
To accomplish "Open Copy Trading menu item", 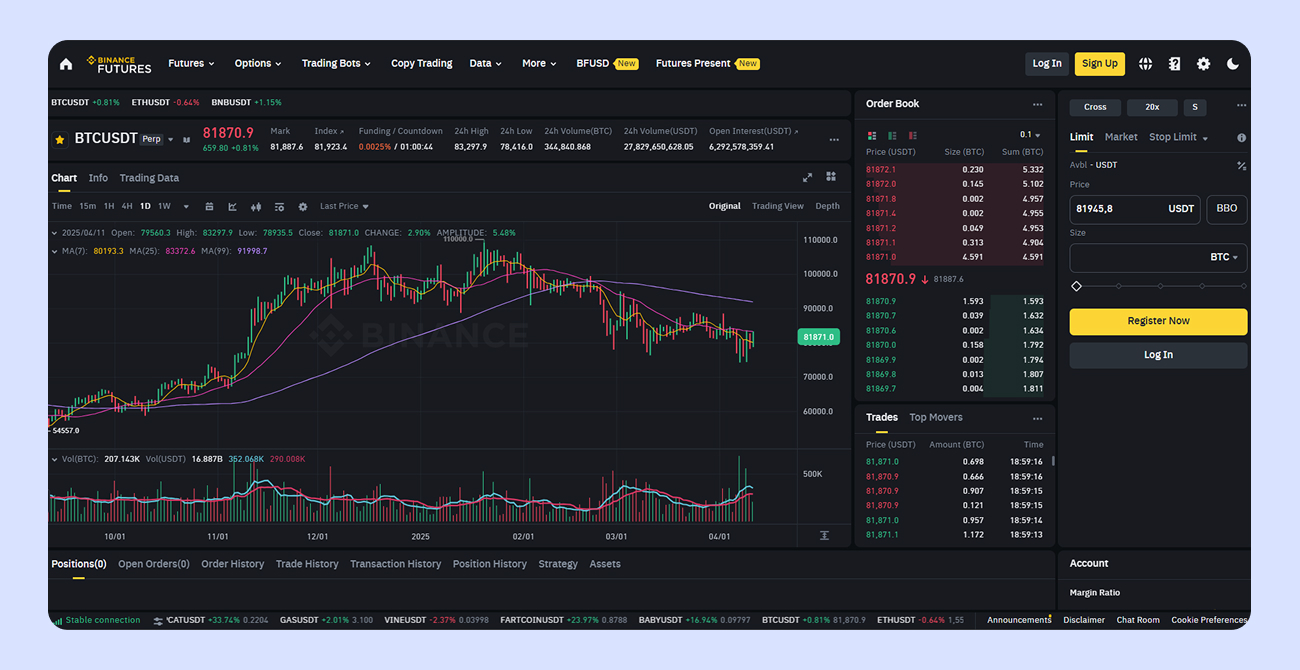I will coord(422,64).
